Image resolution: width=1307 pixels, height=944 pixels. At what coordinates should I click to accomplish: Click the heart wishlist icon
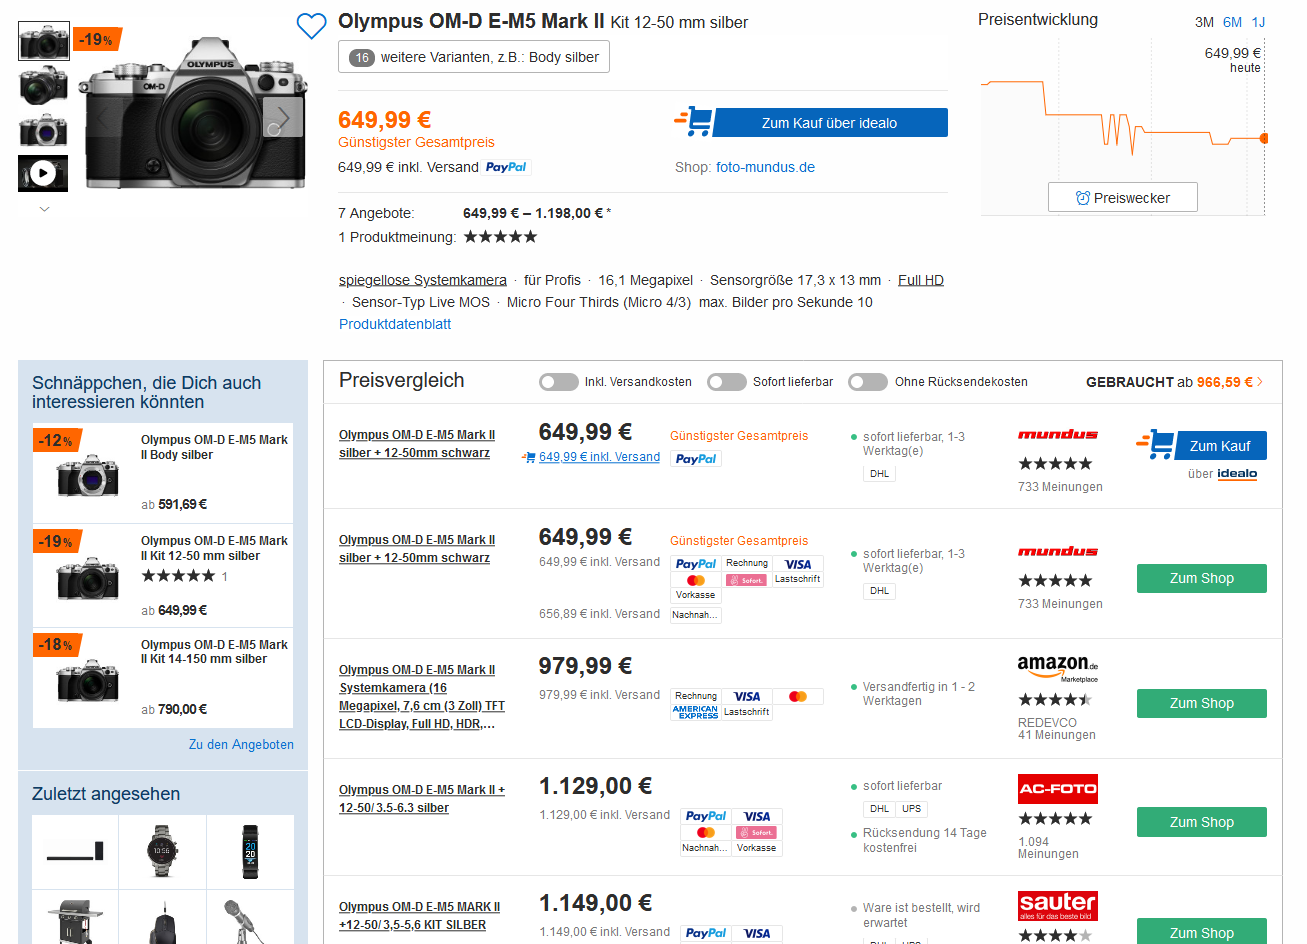click(x=312, y=26)
